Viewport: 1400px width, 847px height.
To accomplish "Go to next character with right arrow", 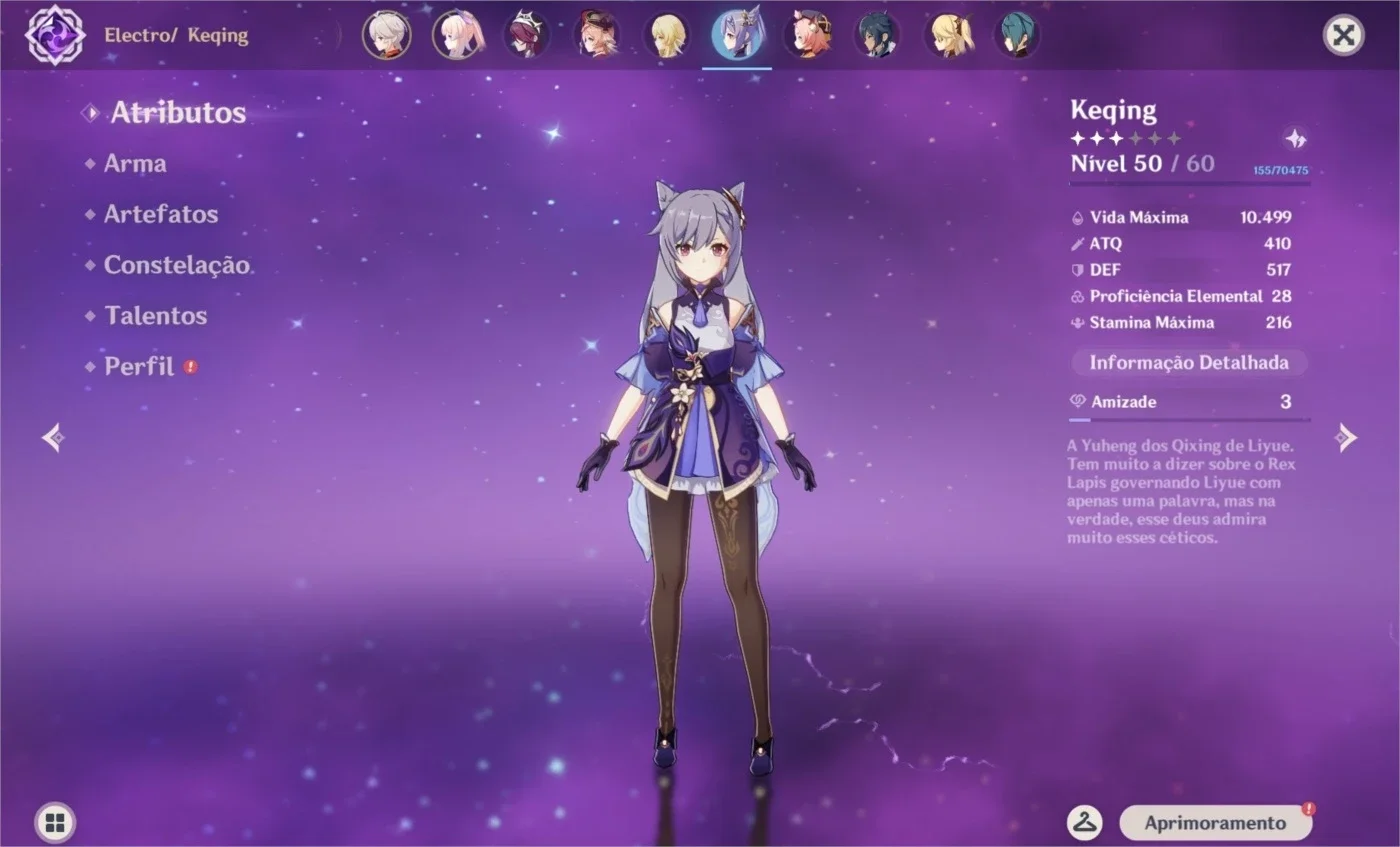I will 1347,437.
